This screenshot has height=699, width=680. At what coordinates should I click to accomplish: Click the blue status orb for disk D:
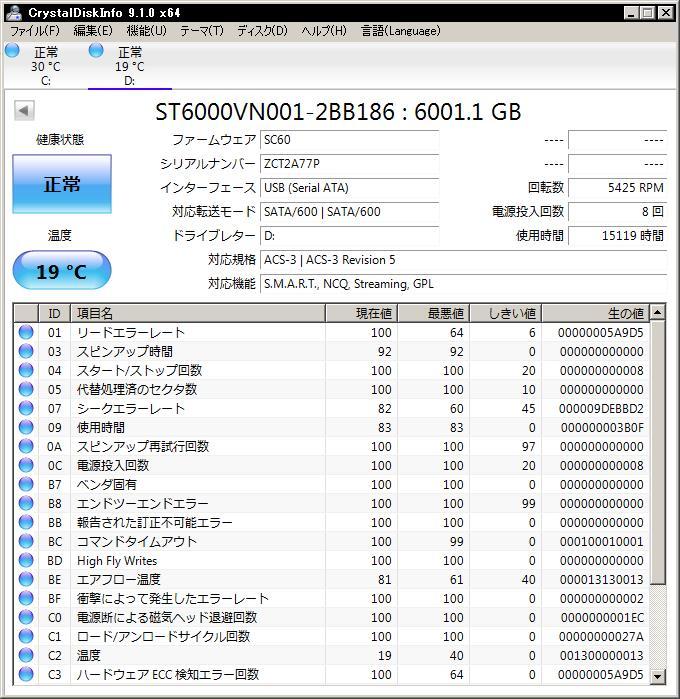pyautogui.click(x=96, y=50)
